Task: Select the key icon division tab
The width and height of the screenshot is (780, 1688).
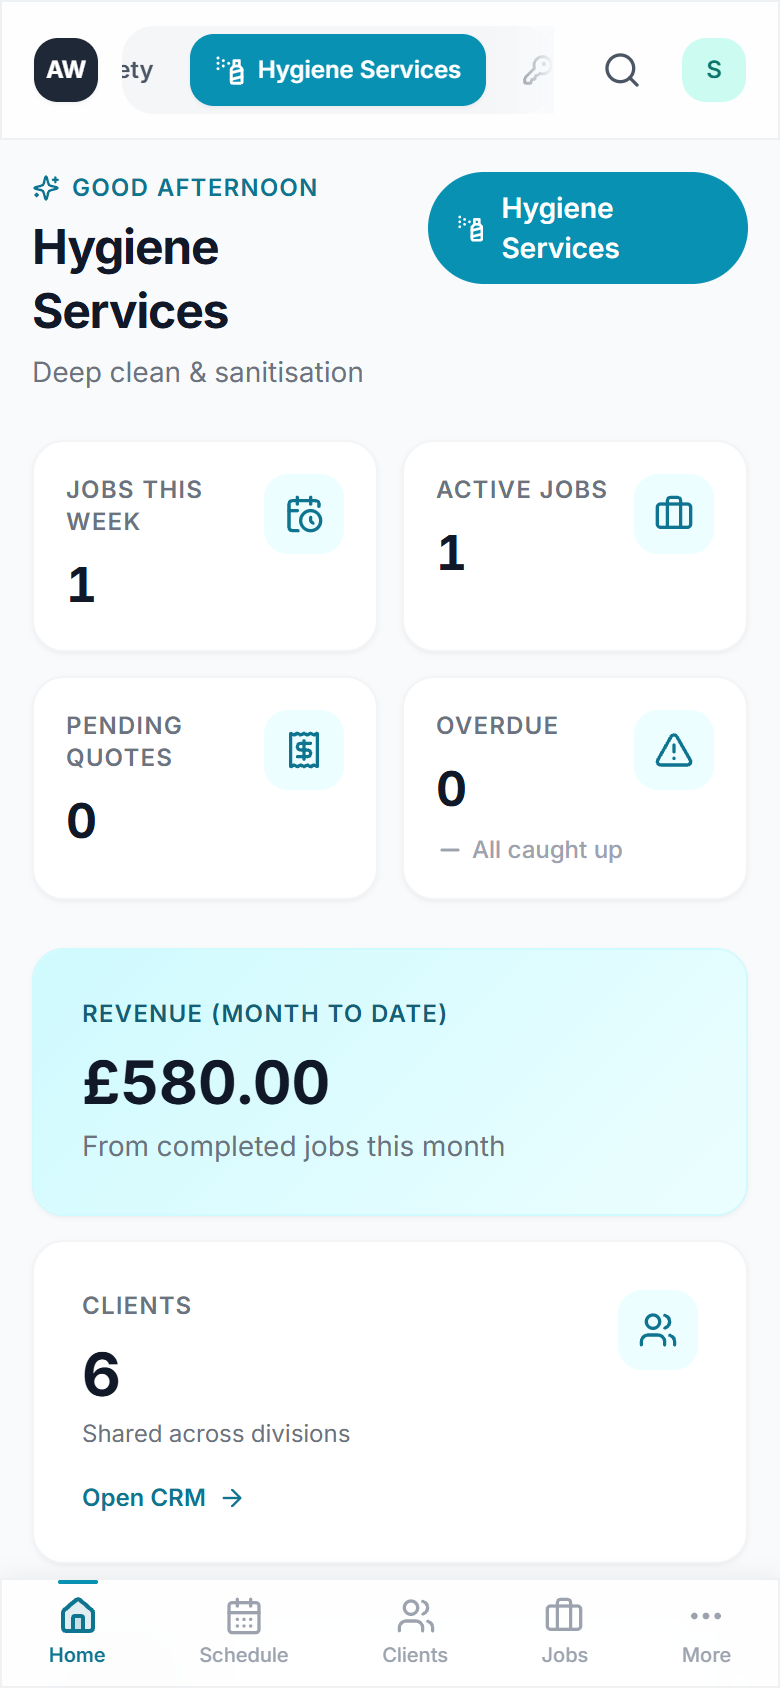Action: pos(537,70)
